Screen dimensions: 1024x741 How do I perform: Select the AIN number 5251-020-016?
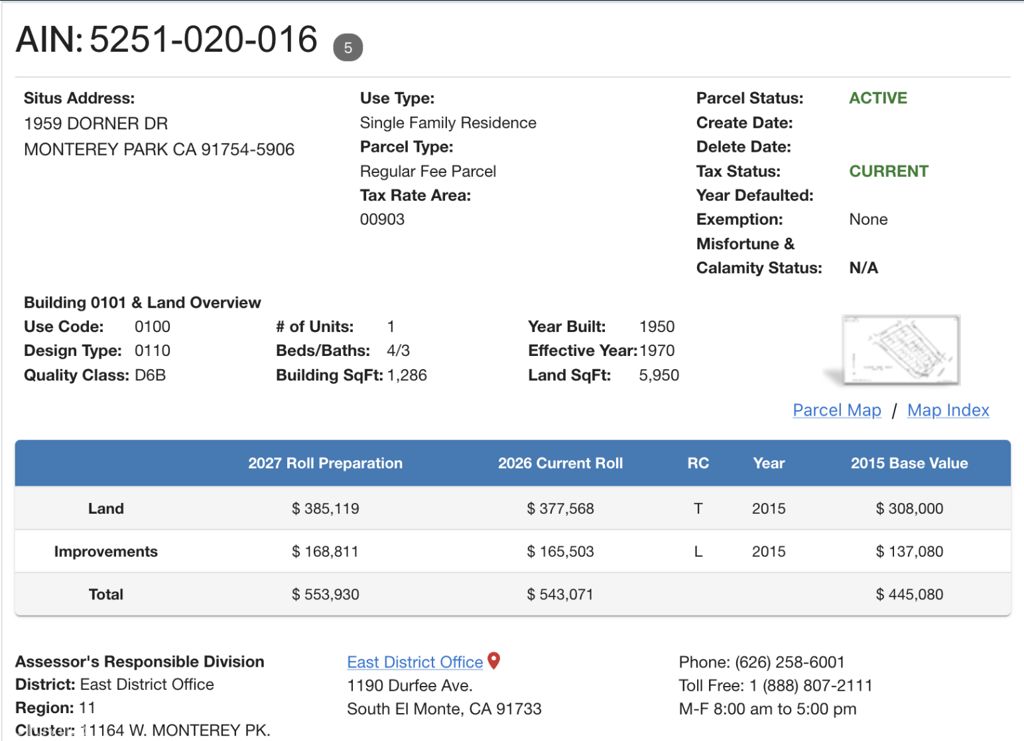(x=203, y=39)
